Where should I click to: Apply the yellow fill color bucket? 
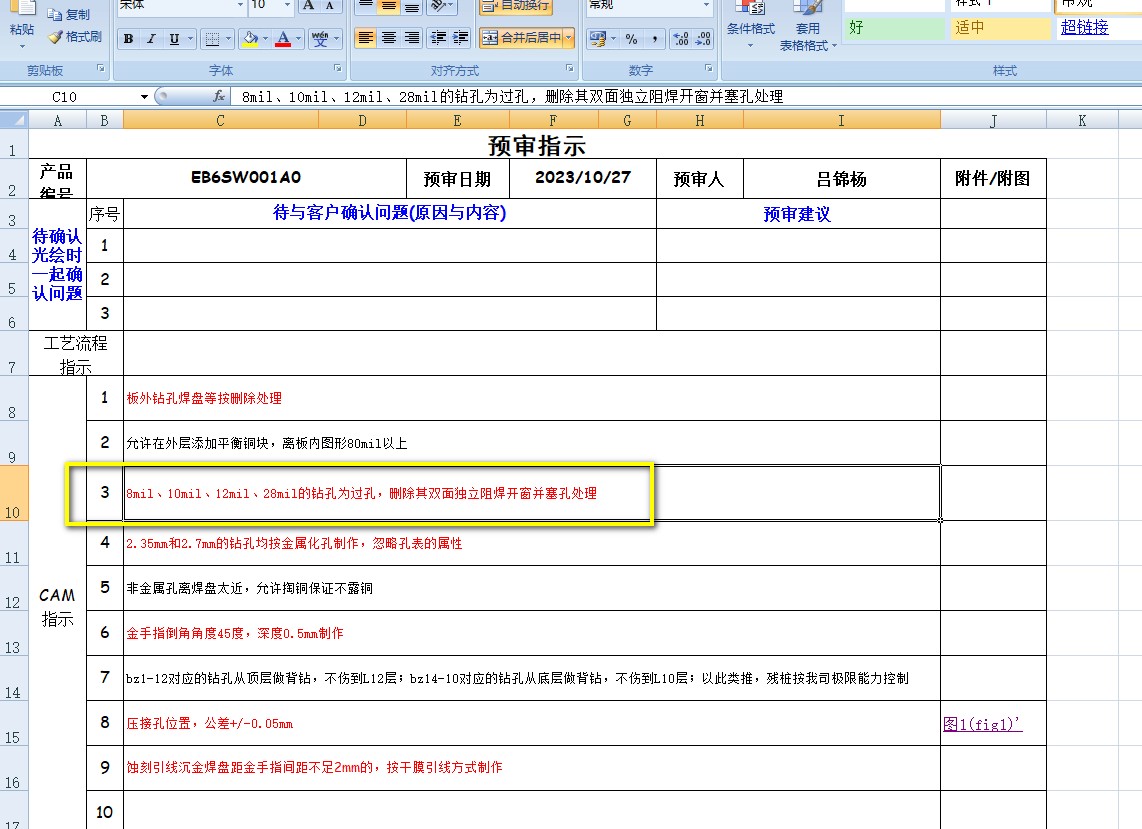251,39
